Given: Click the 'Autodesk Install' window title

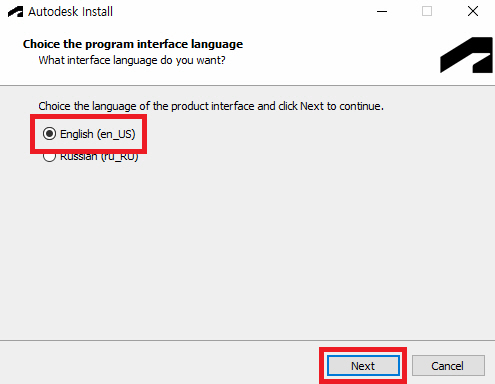Looking at the screenshot, I should [70, 12].
